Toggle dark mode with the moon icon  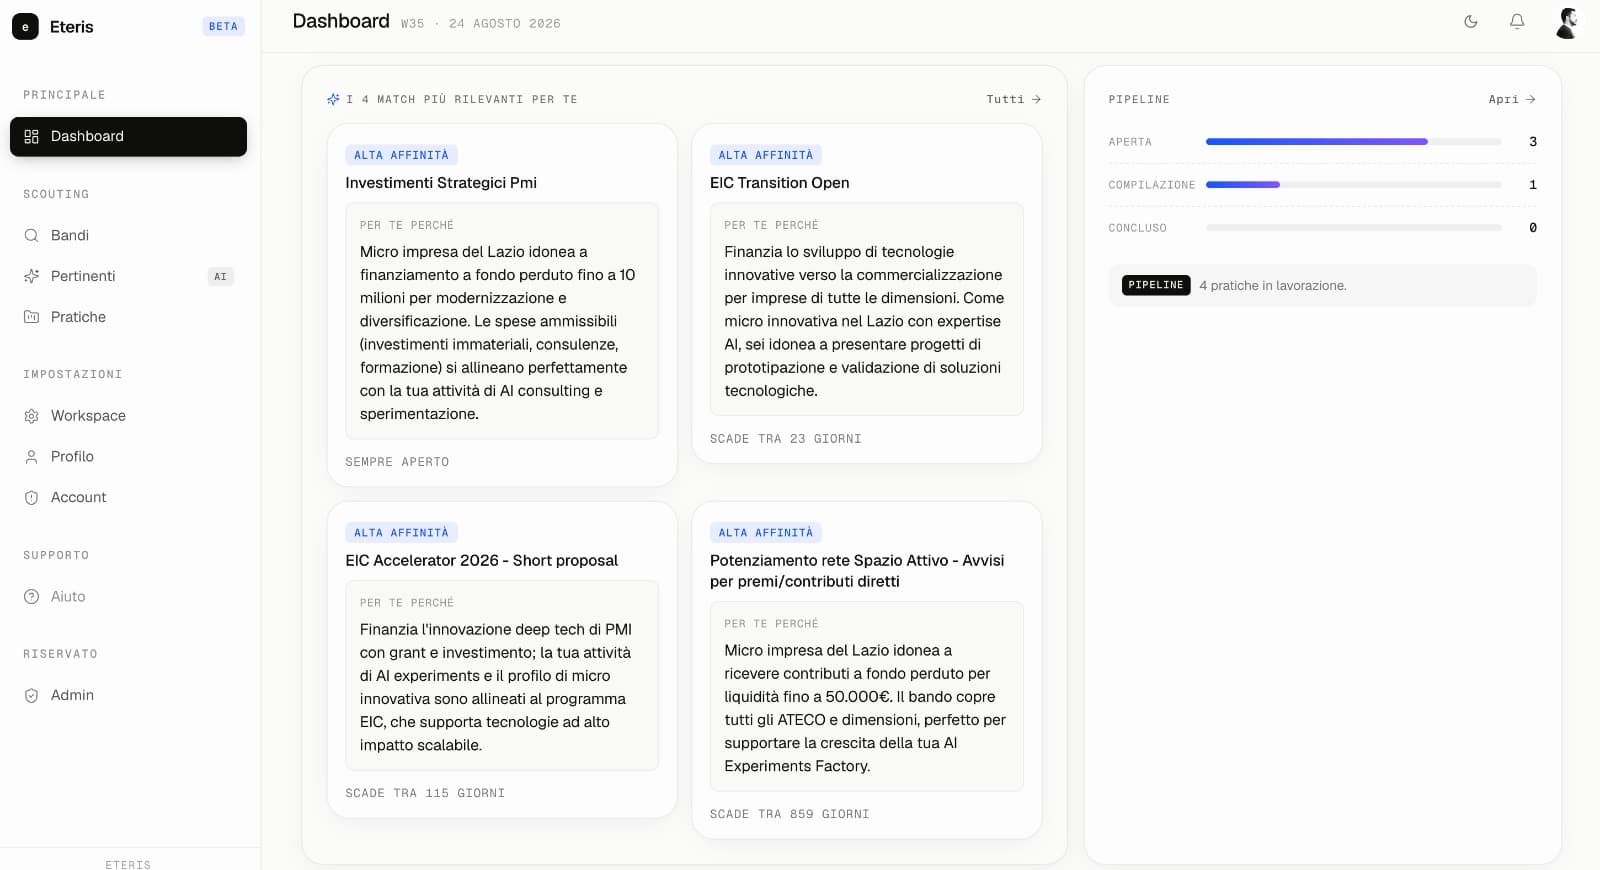point(1471,22)
